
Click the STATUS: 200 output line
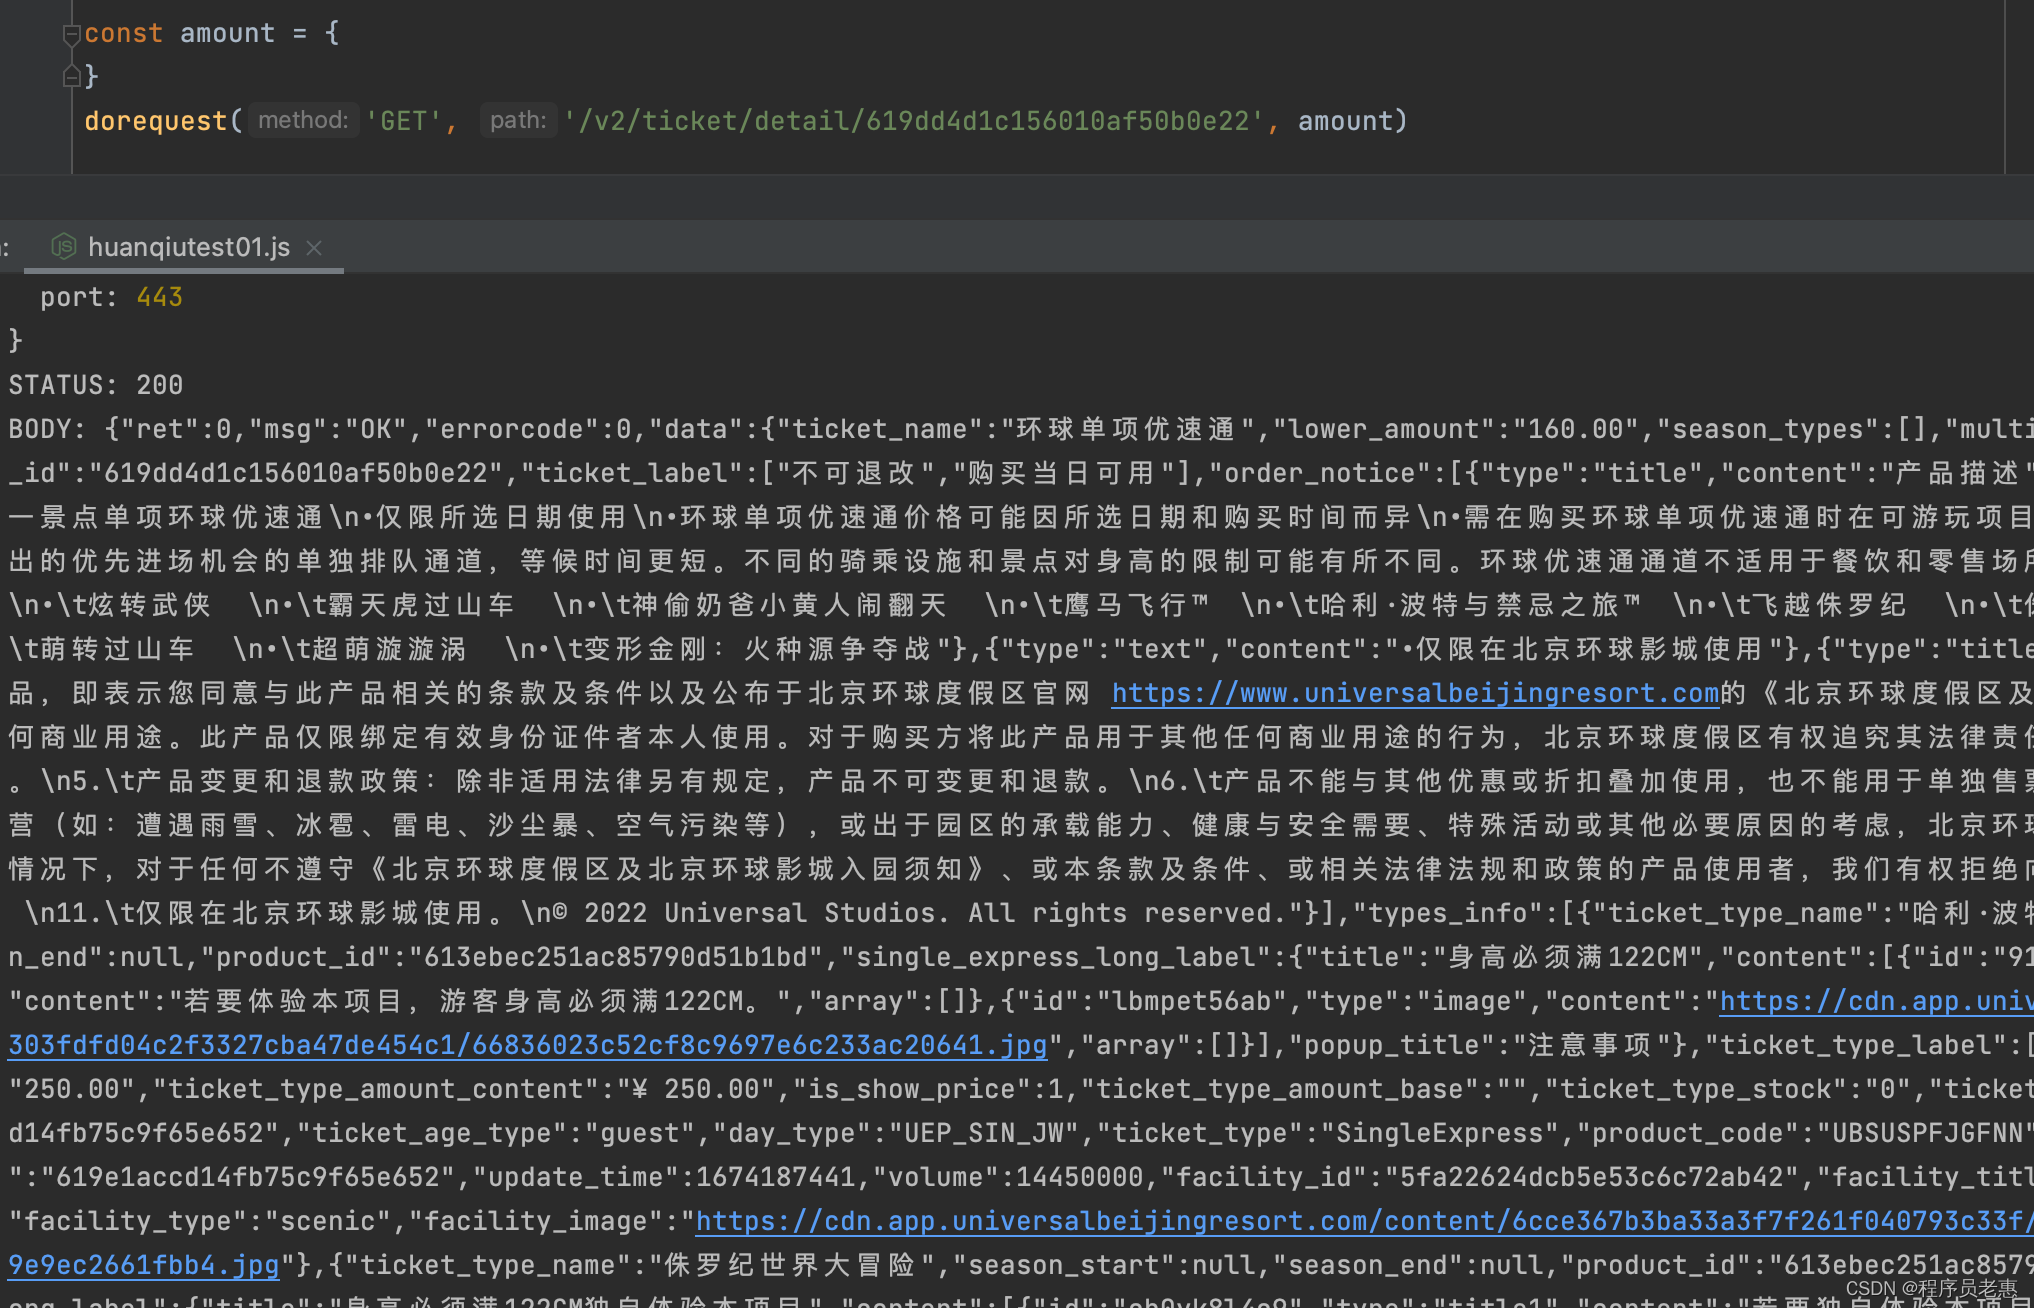coord(96,384)
